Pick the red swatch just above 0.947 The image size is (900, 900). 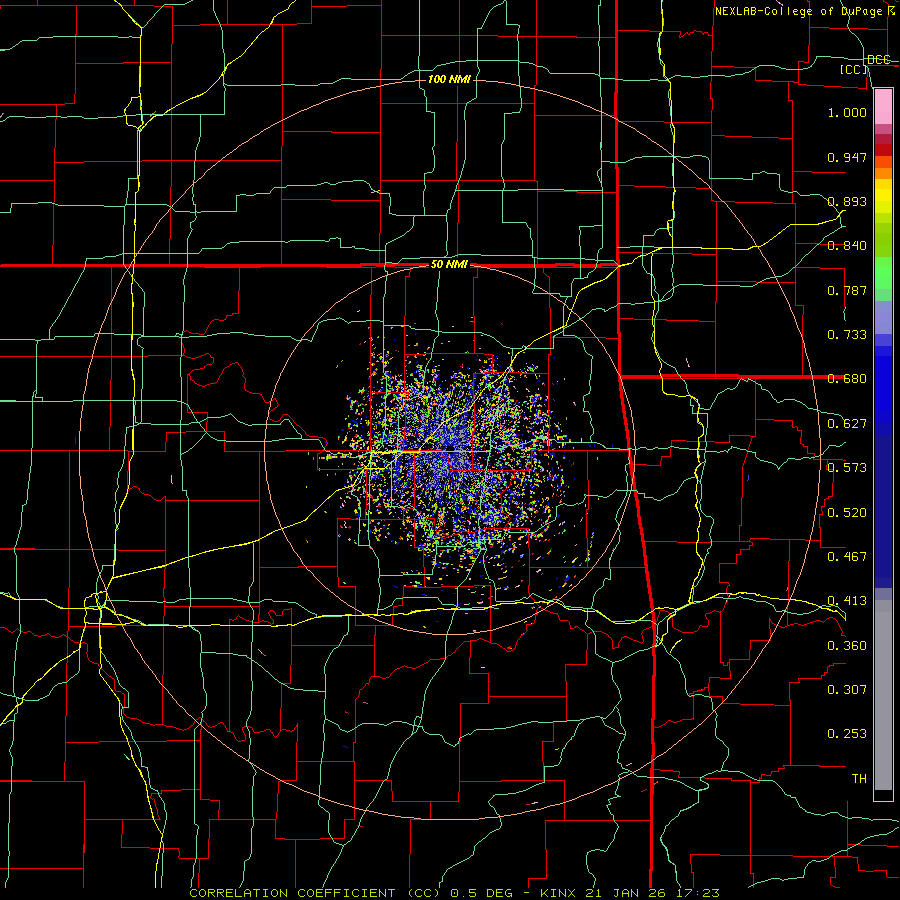tap(883, 149)
